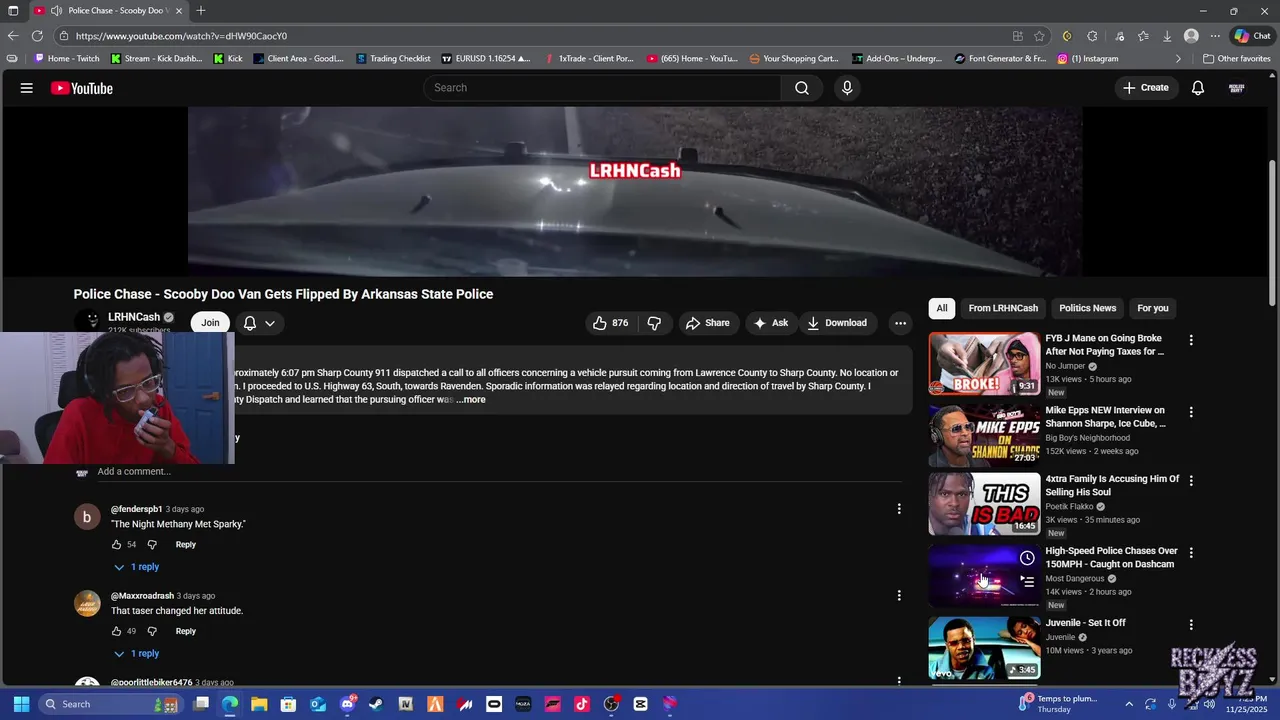Like the @Maxxroadrash comment
The image size is (1280, 720).
[x=116, y=631]
